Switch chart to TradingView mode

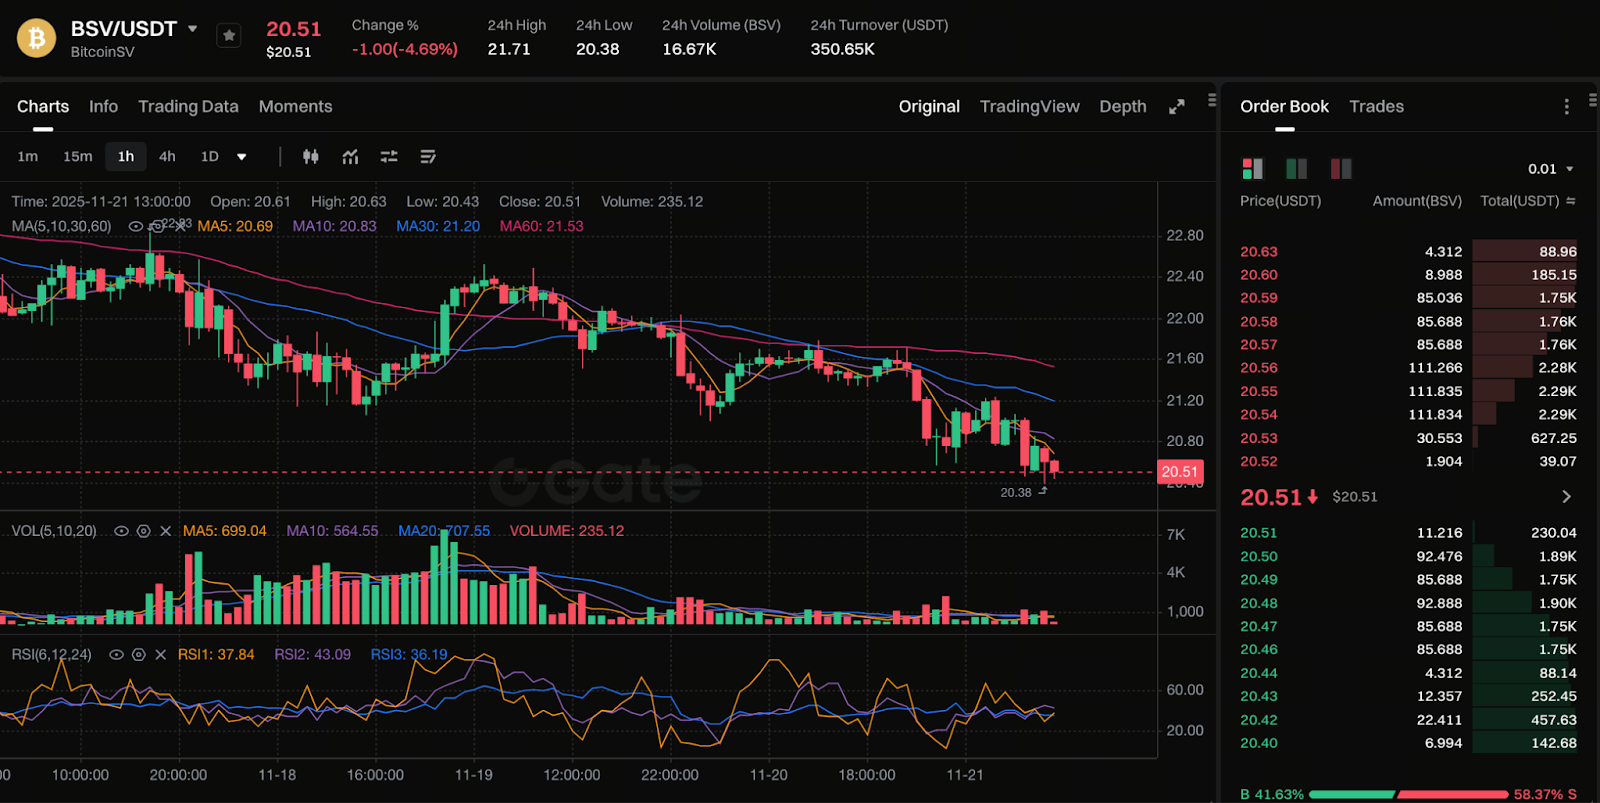click(1029, 107)
